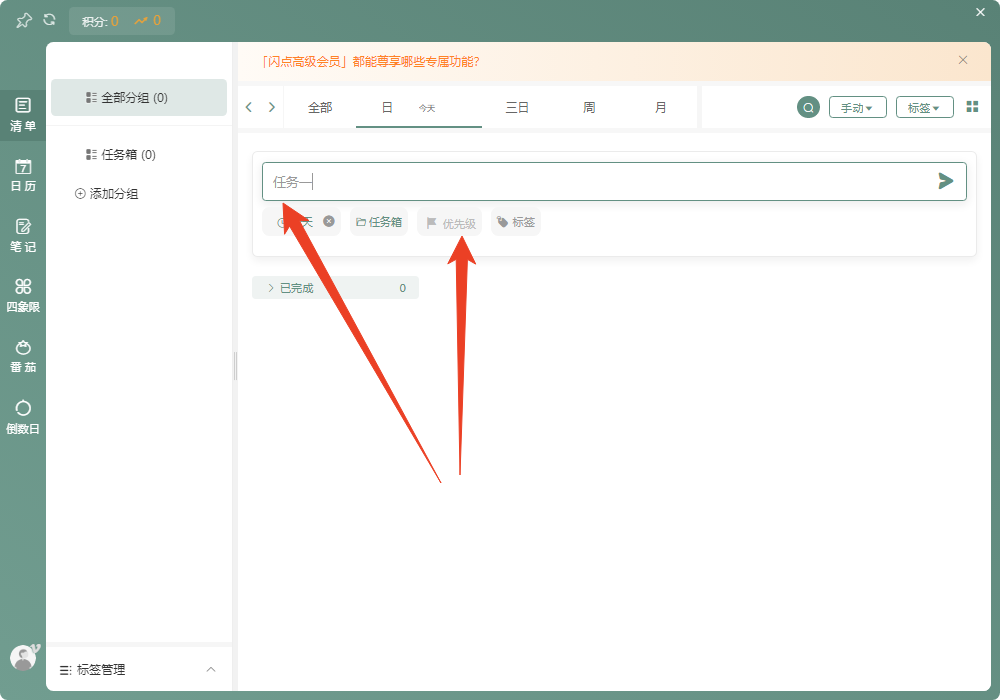Open the 番茄 pomodoro timer
Viewport: 1000px width, 700px height.
coord(23,356)
